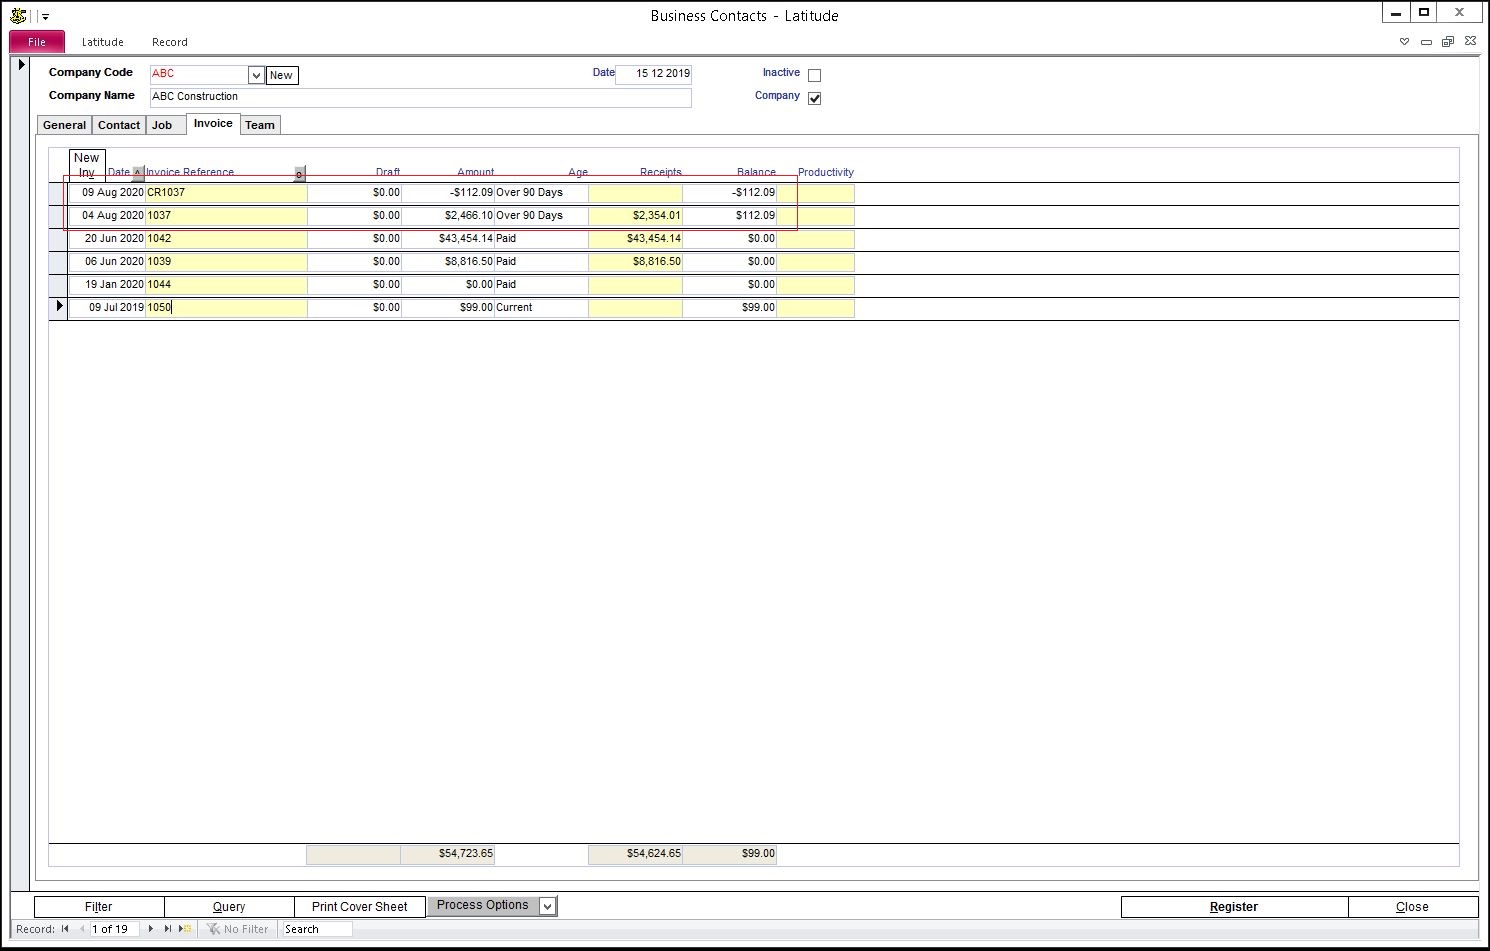Jump to the last record
Screen dimensions: 1490x951
click(168, 929)
